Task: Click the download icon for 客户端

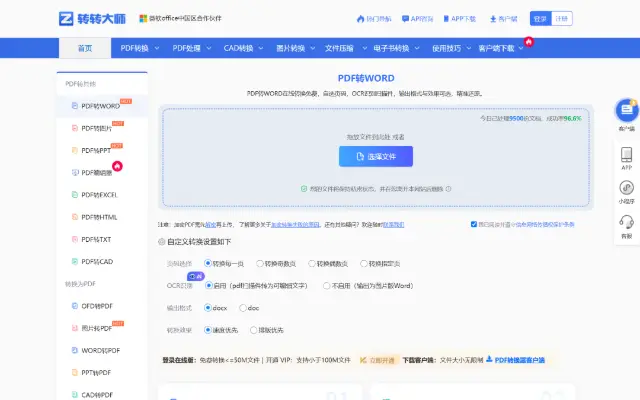Action: pyautogui.click(x=493, y=19)
